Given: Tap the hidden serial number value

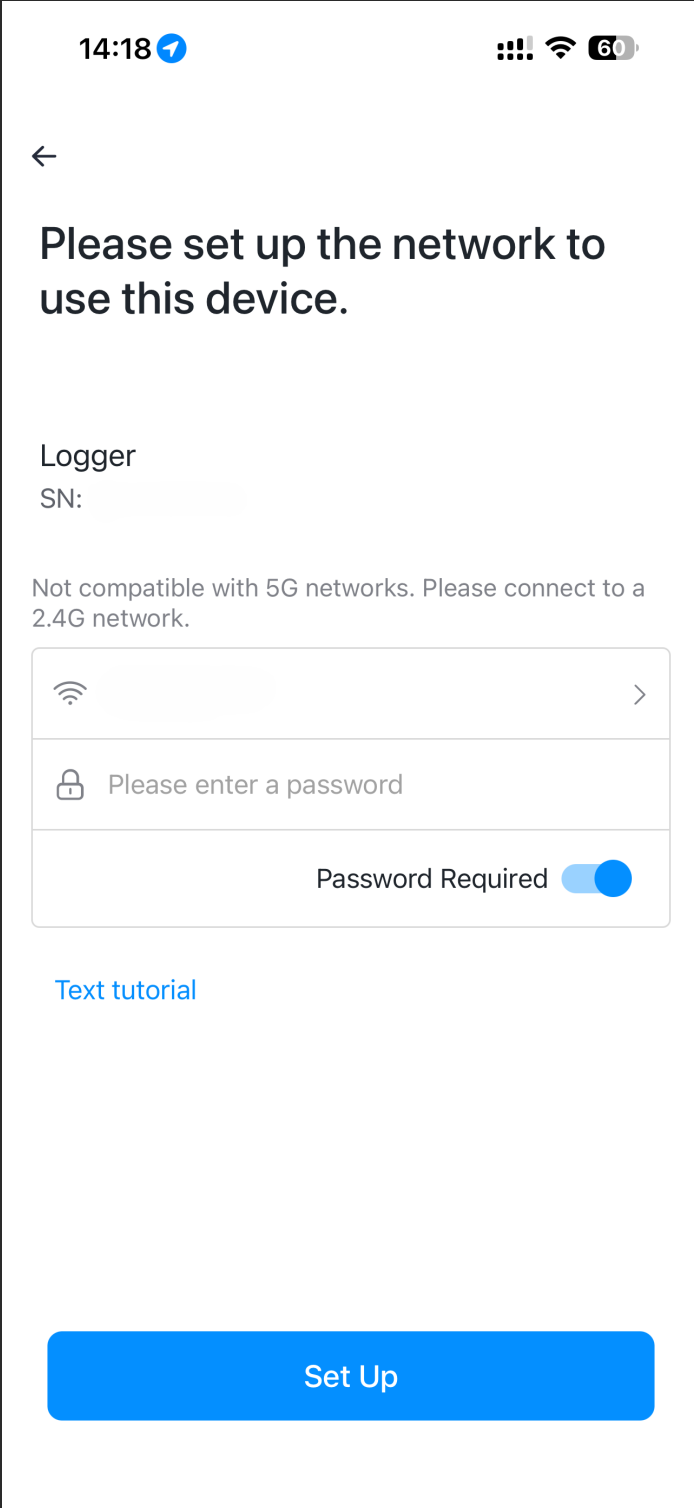Looking at the screenshot, I should [167, 499].
